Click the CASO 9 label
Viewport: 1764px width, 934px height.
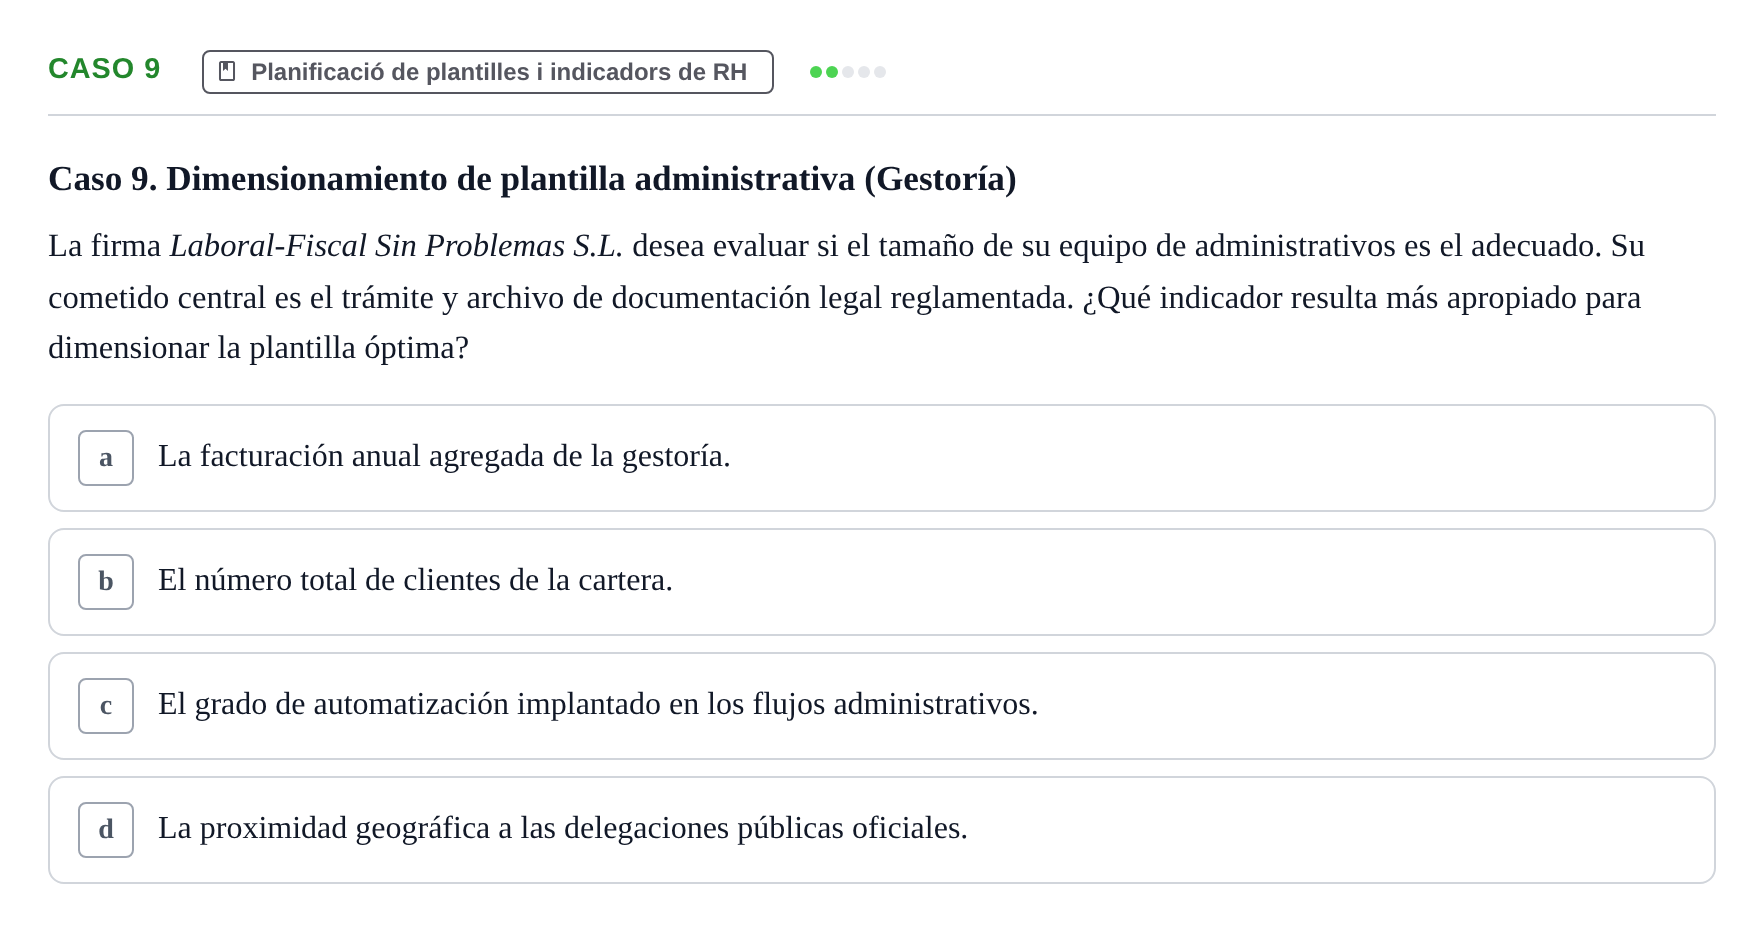click(x=104, y=69)
